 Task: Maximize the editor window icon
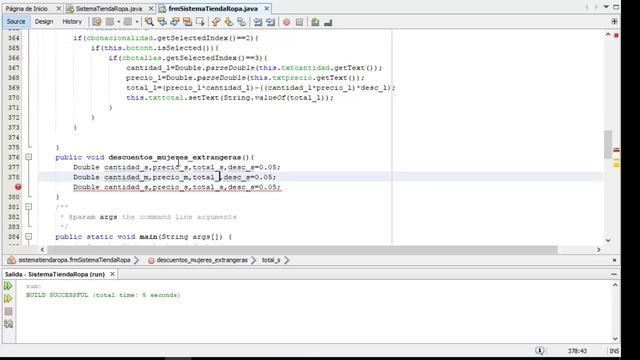[x=616, y=7]
